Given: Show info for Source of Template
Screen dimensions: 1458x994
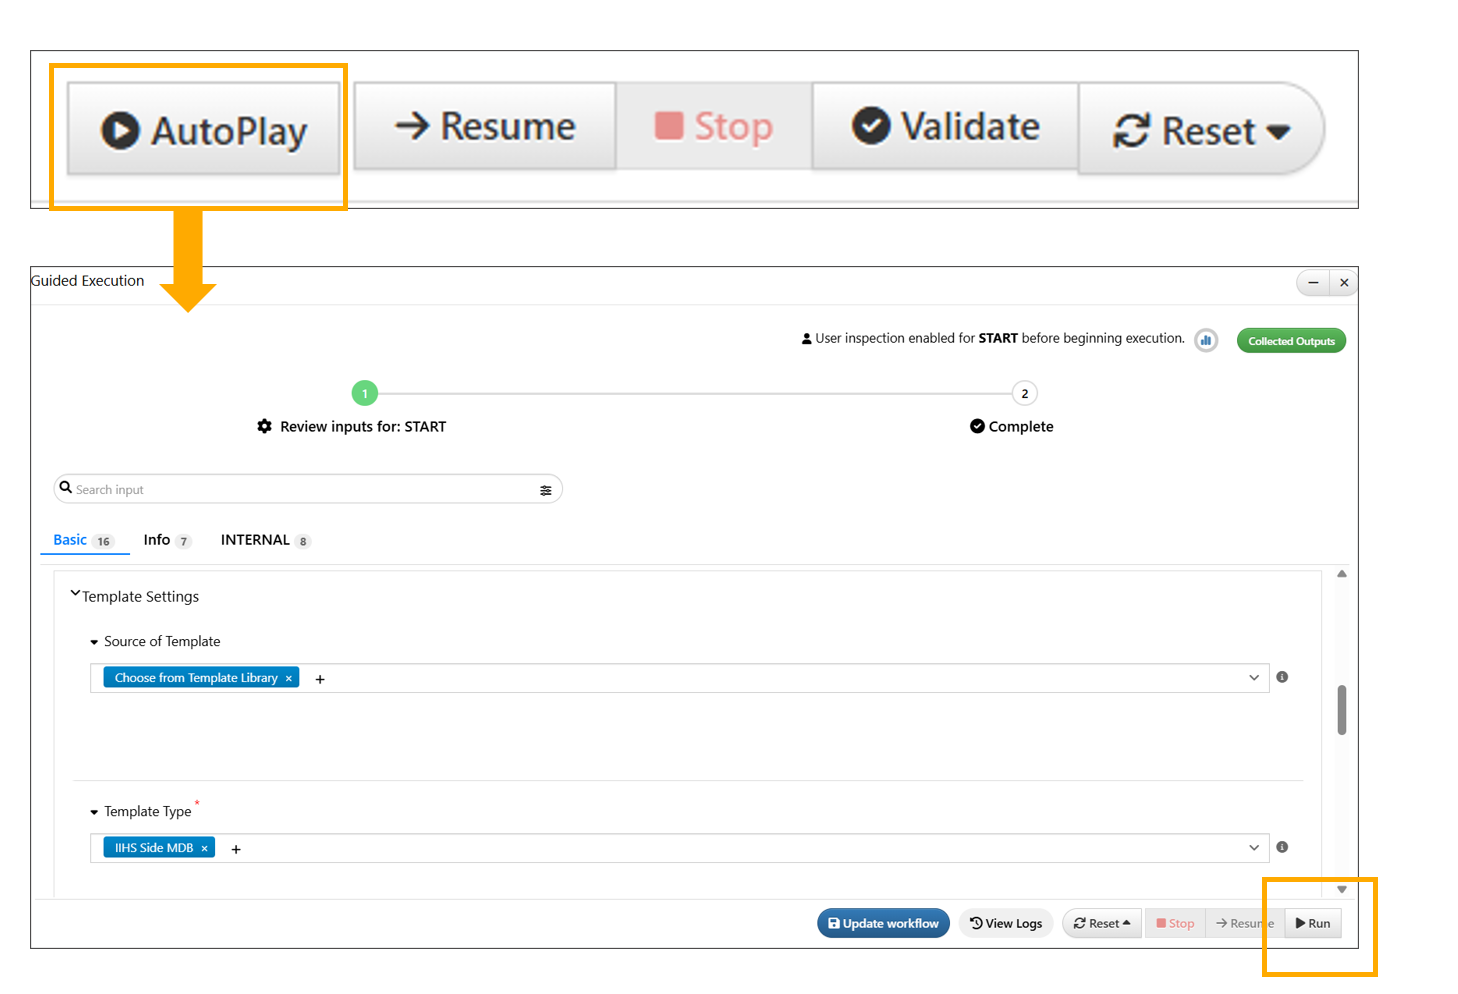Looking at the screenshot, I should pyautogui.click(x=1282, y=677).
